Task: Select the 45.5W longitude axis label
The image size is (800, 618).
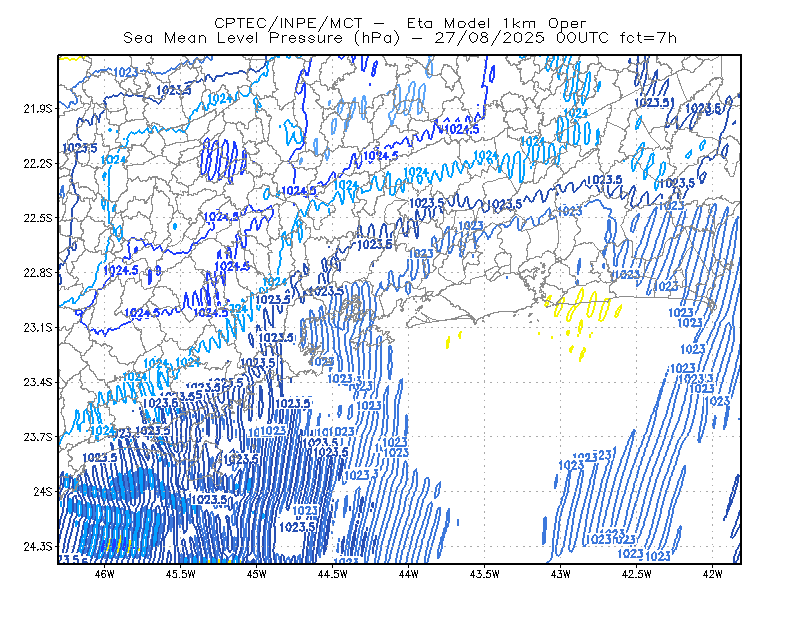Action: pyautogui.click(x=181, y=574)
